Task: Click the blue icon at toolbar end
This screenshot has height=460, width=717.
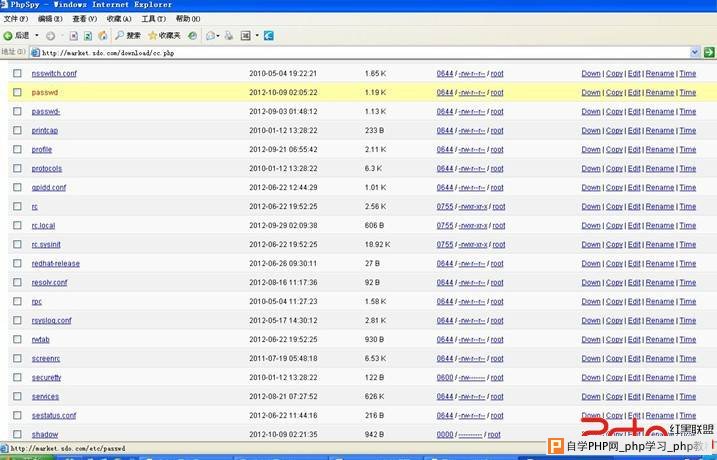Action: coord(269,36)
